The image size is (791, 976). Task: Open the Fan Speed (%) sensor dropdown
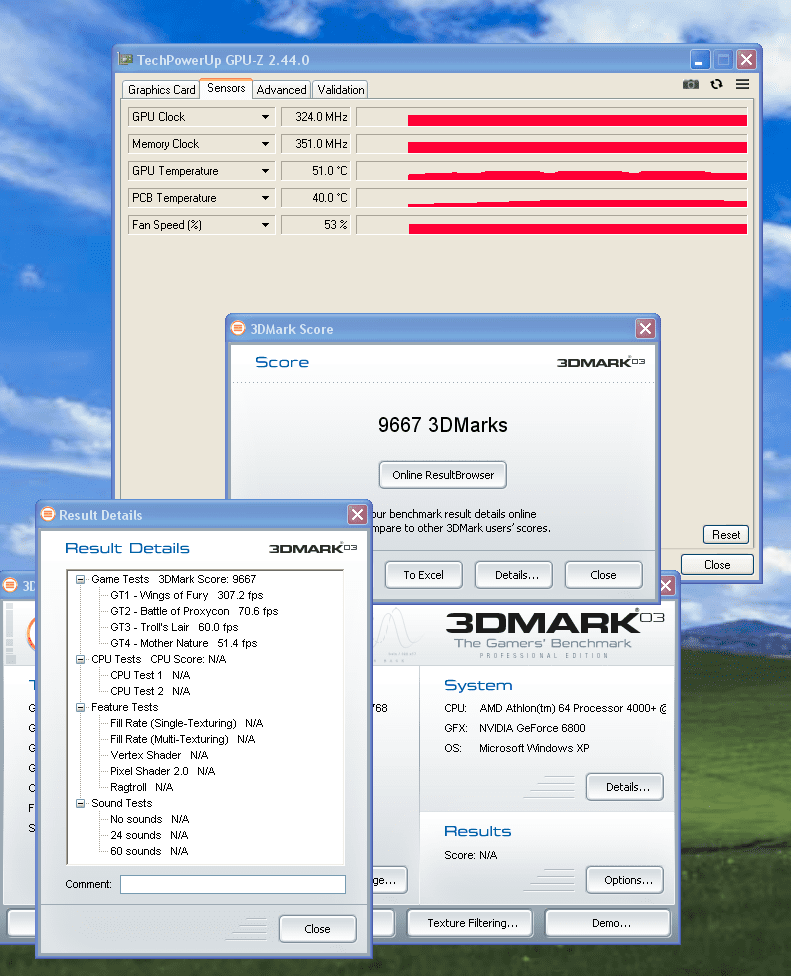coord(265,225)
